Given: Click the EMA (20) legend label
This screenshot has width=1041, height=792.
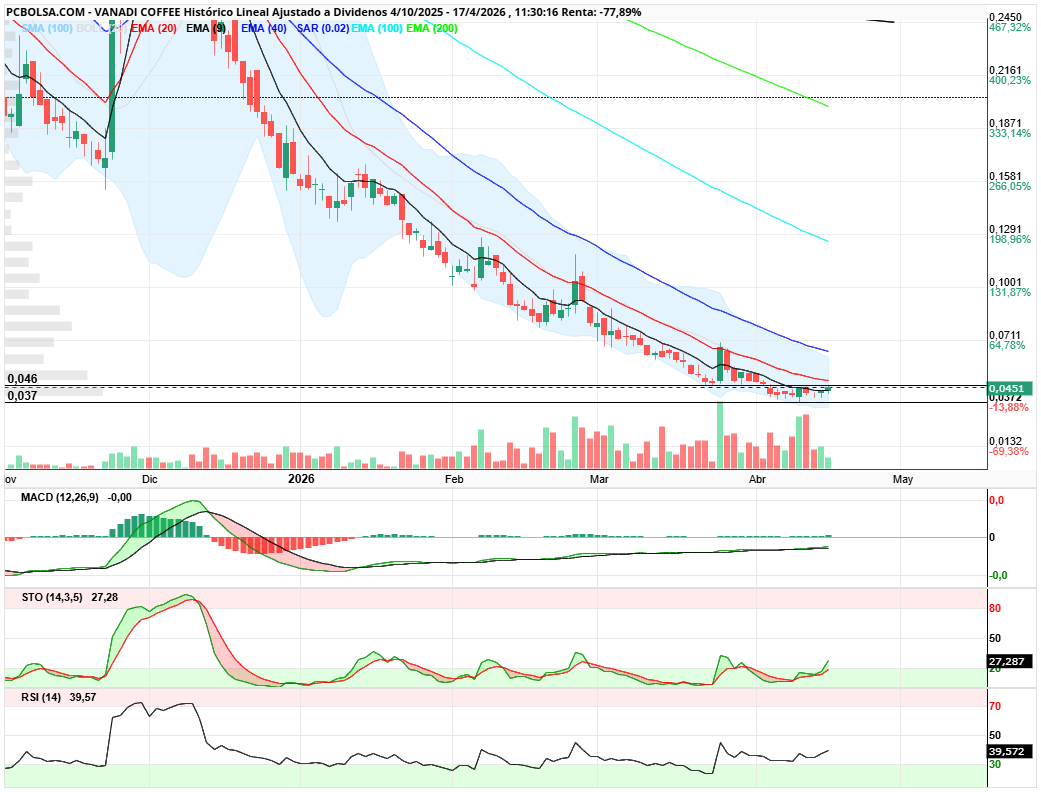Looking at the screenshot, I should 154,29.
